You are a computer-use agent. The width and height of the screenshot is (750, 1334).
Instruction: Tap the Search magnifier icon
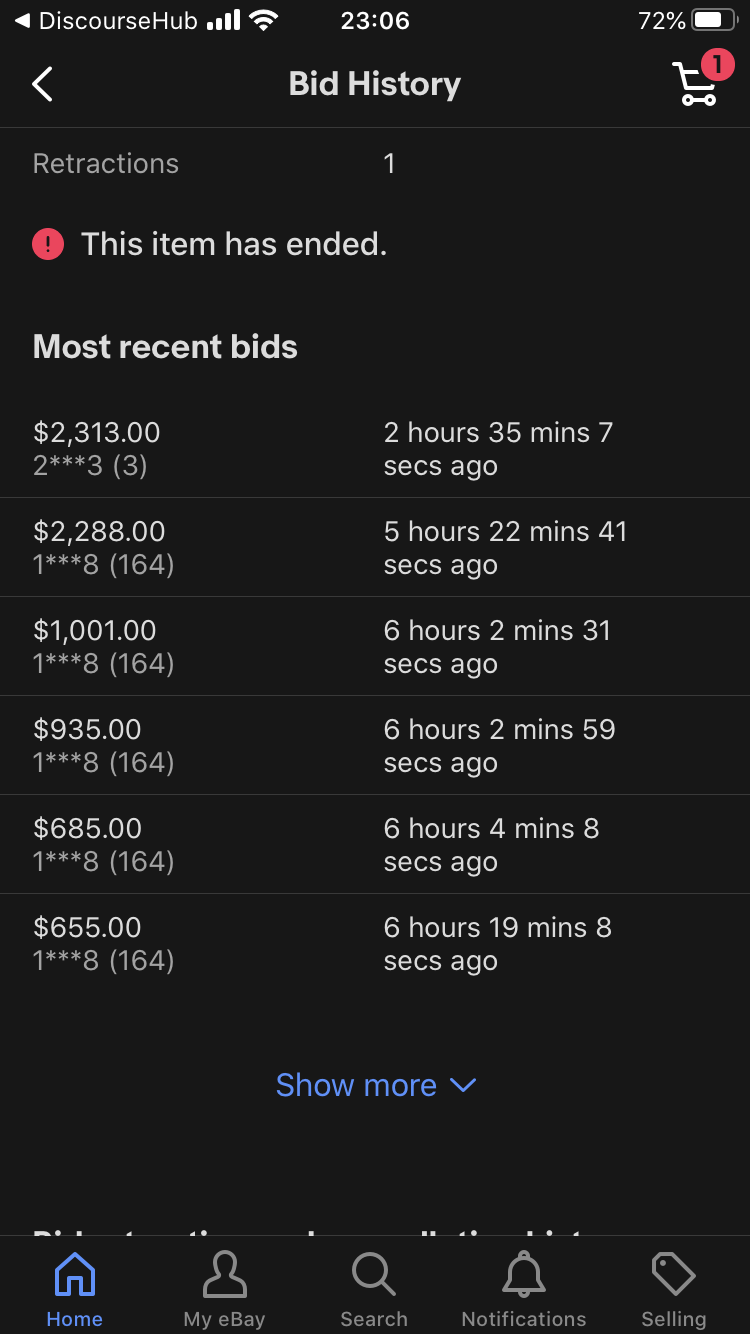coord(374,1275)
